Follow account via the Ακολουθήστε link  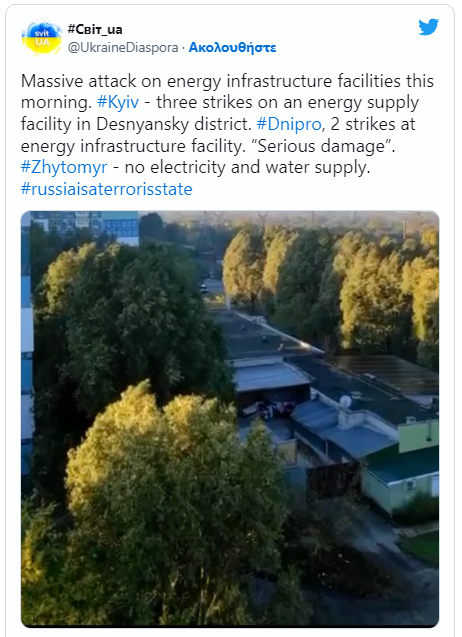coord(232,48)
